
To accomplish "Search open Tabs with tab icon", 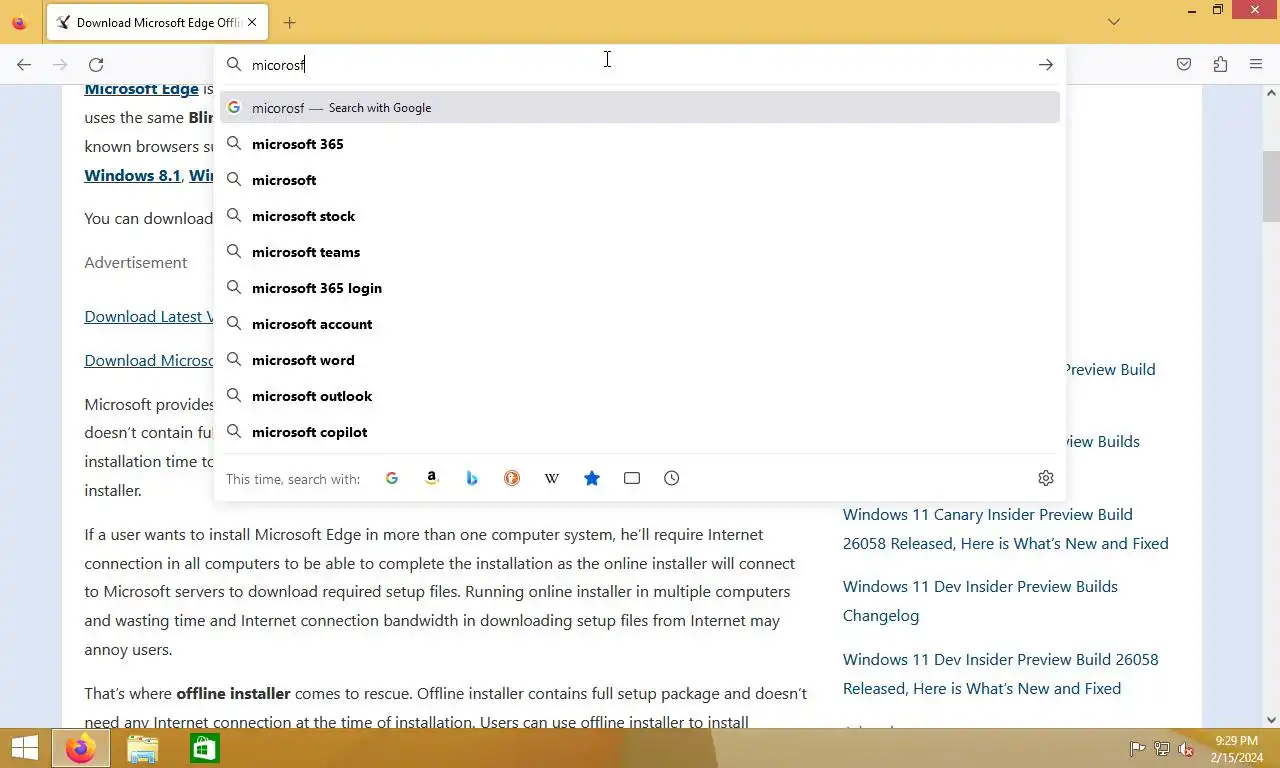I will [632, 478].
